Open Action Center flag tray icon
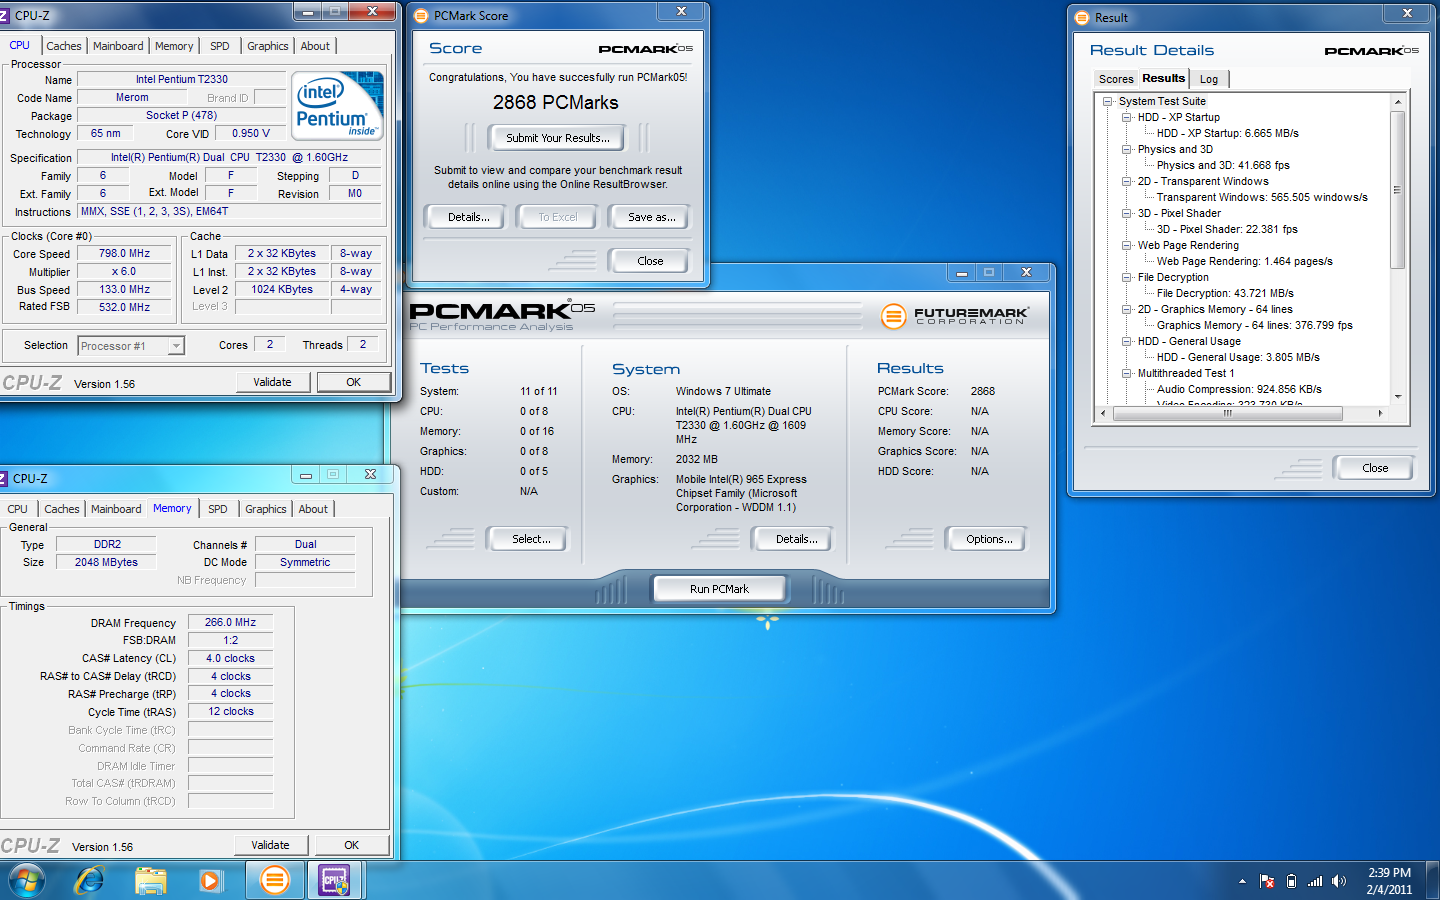1440x900 pixels. pyautogui.click(x=1267, y=881)
